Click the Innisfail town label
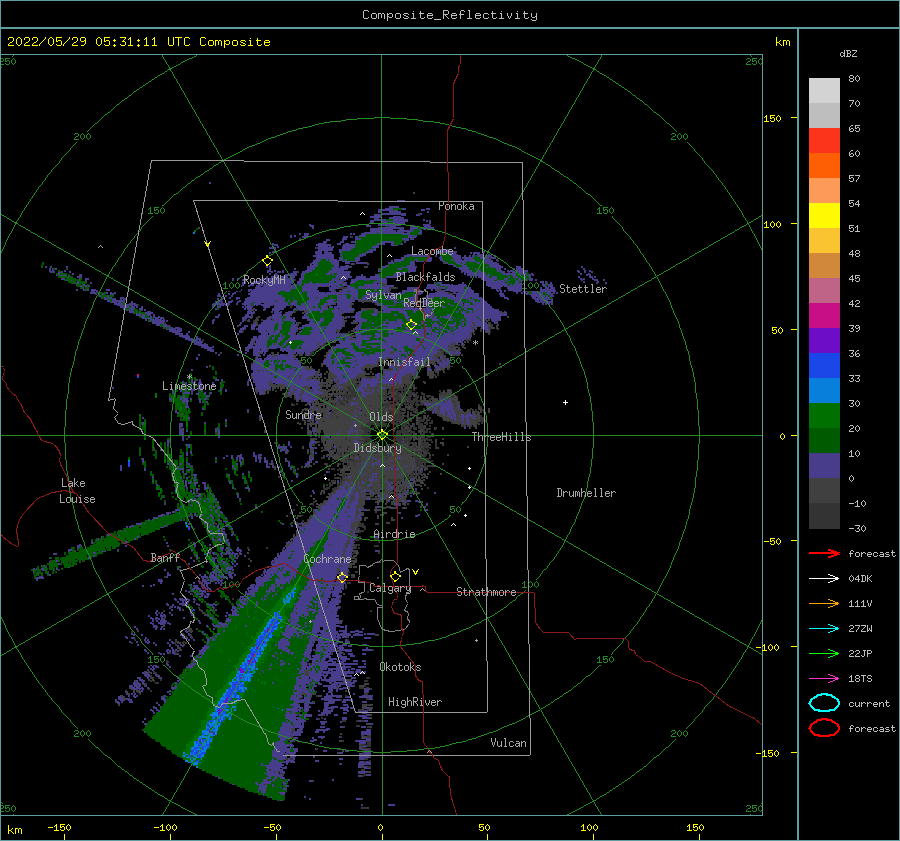This screenshot has width=900, height=841. coord(404,362)
